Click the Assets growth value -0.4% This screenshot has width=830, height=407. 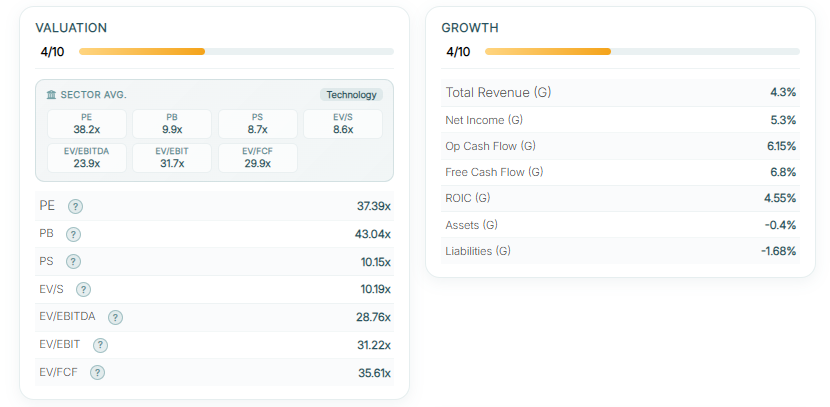tap(780, 225)
